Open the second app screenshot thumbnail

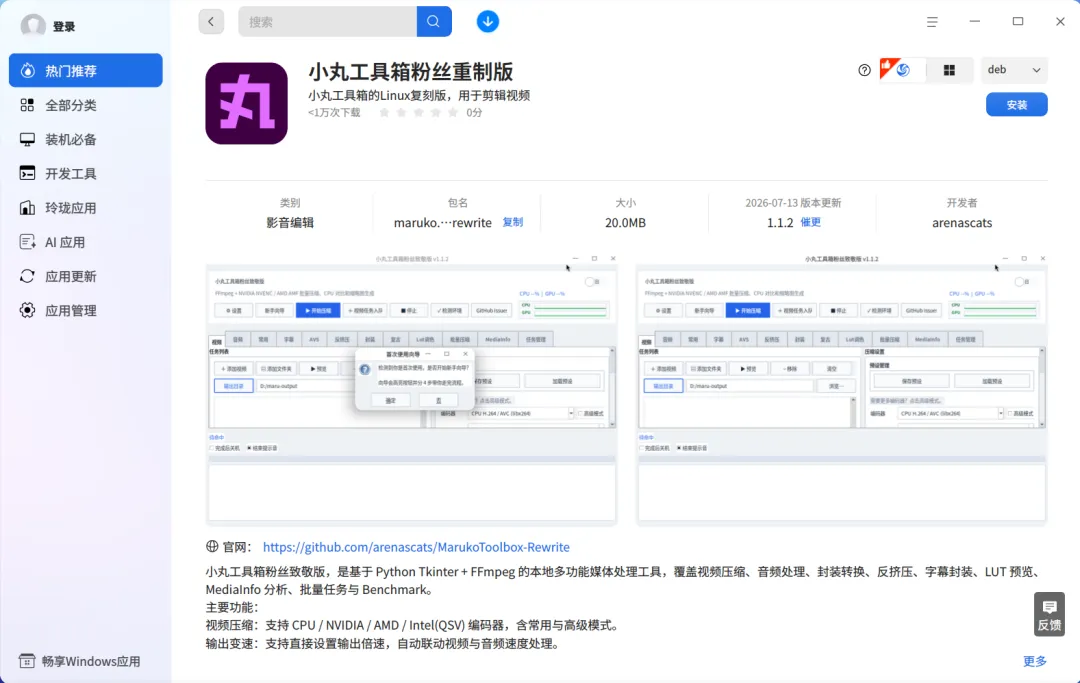click(x=841, y=388)
